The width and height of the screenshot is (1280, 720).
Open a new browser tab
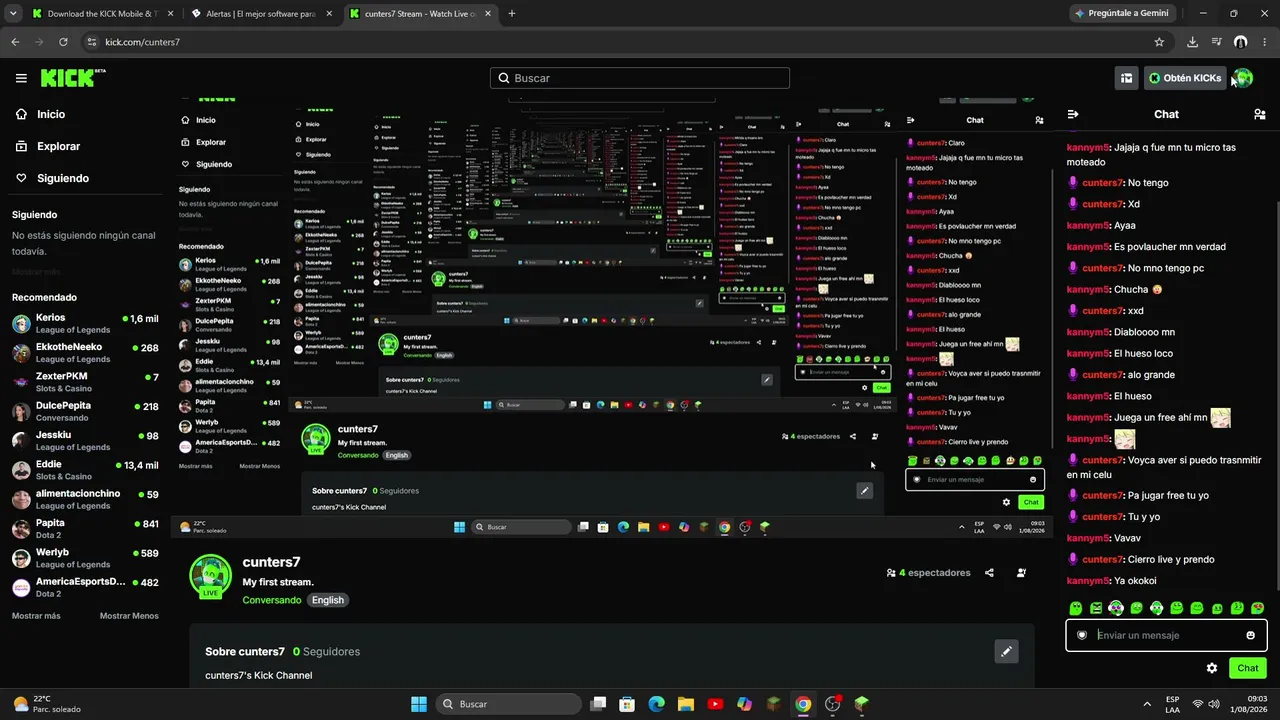(512, 14)
